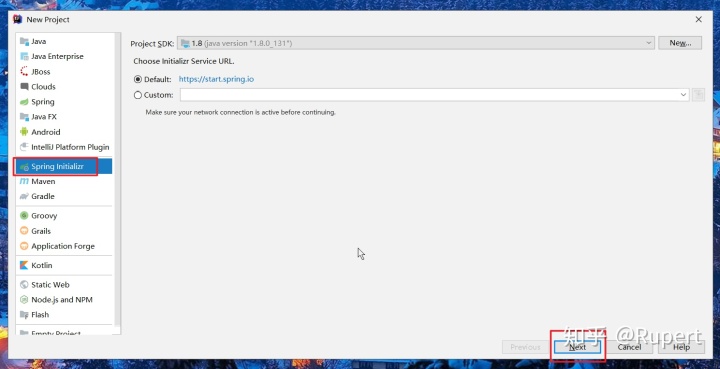Click the Maven icon
The height and width of the screenshot is (369, 720).
pos(24,182)
